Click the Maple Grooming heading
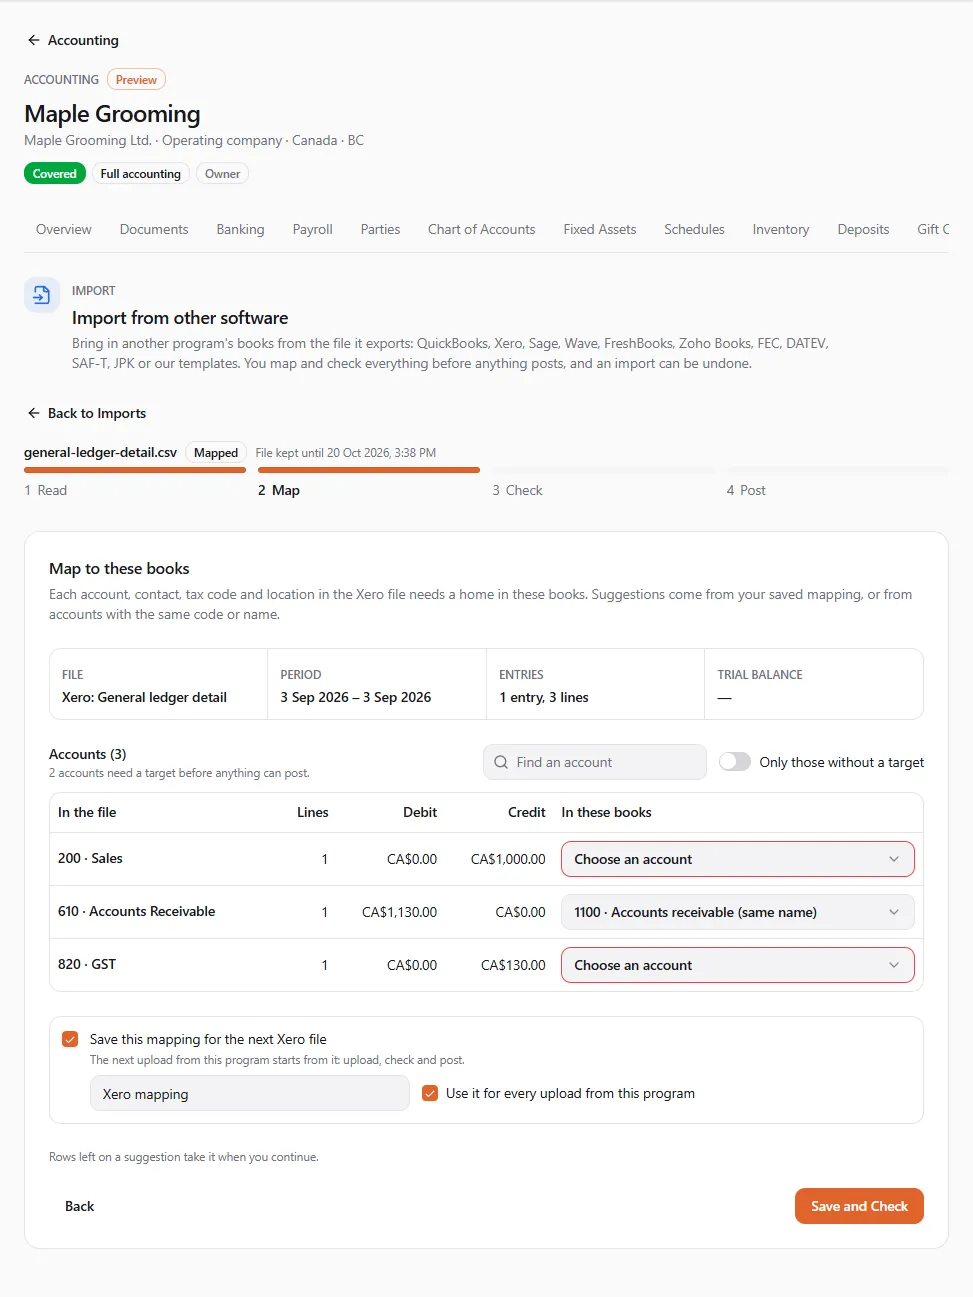973x1297 pixels. [x=112, y=114]
